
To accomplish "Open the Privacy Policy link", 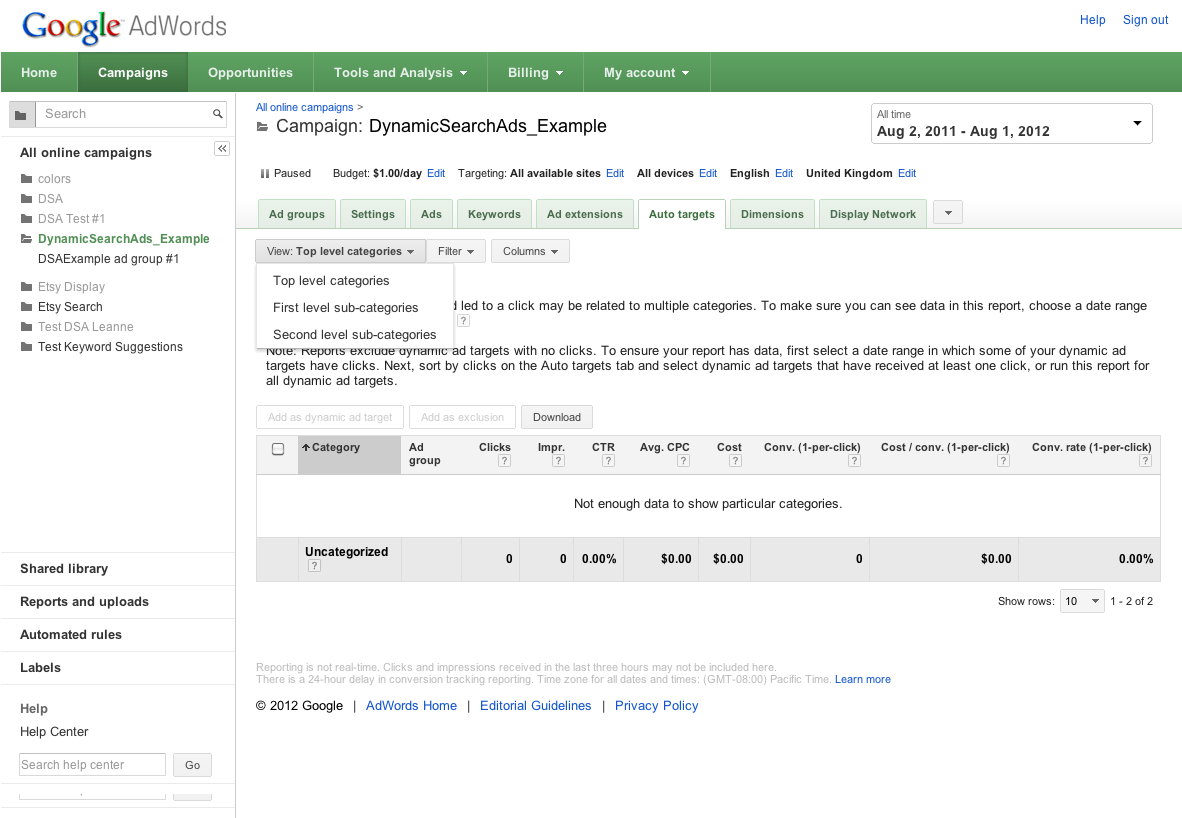I will tap(657, 706).
